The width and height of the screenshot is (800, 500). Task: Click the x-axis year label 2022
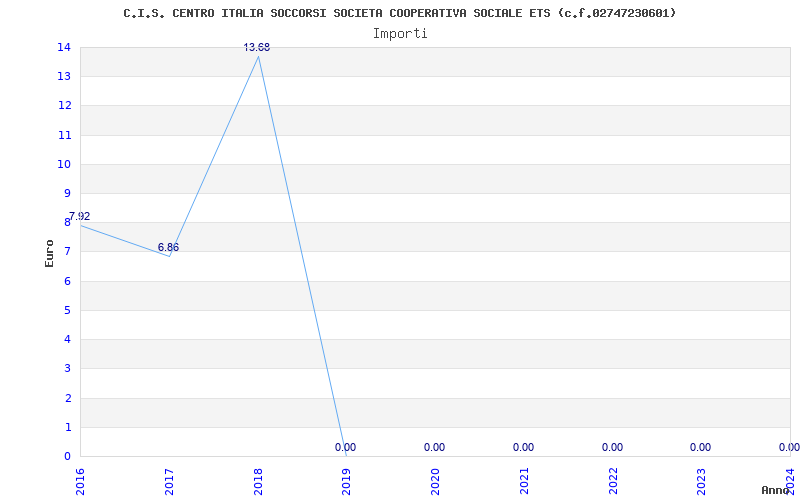click(613, 482)
